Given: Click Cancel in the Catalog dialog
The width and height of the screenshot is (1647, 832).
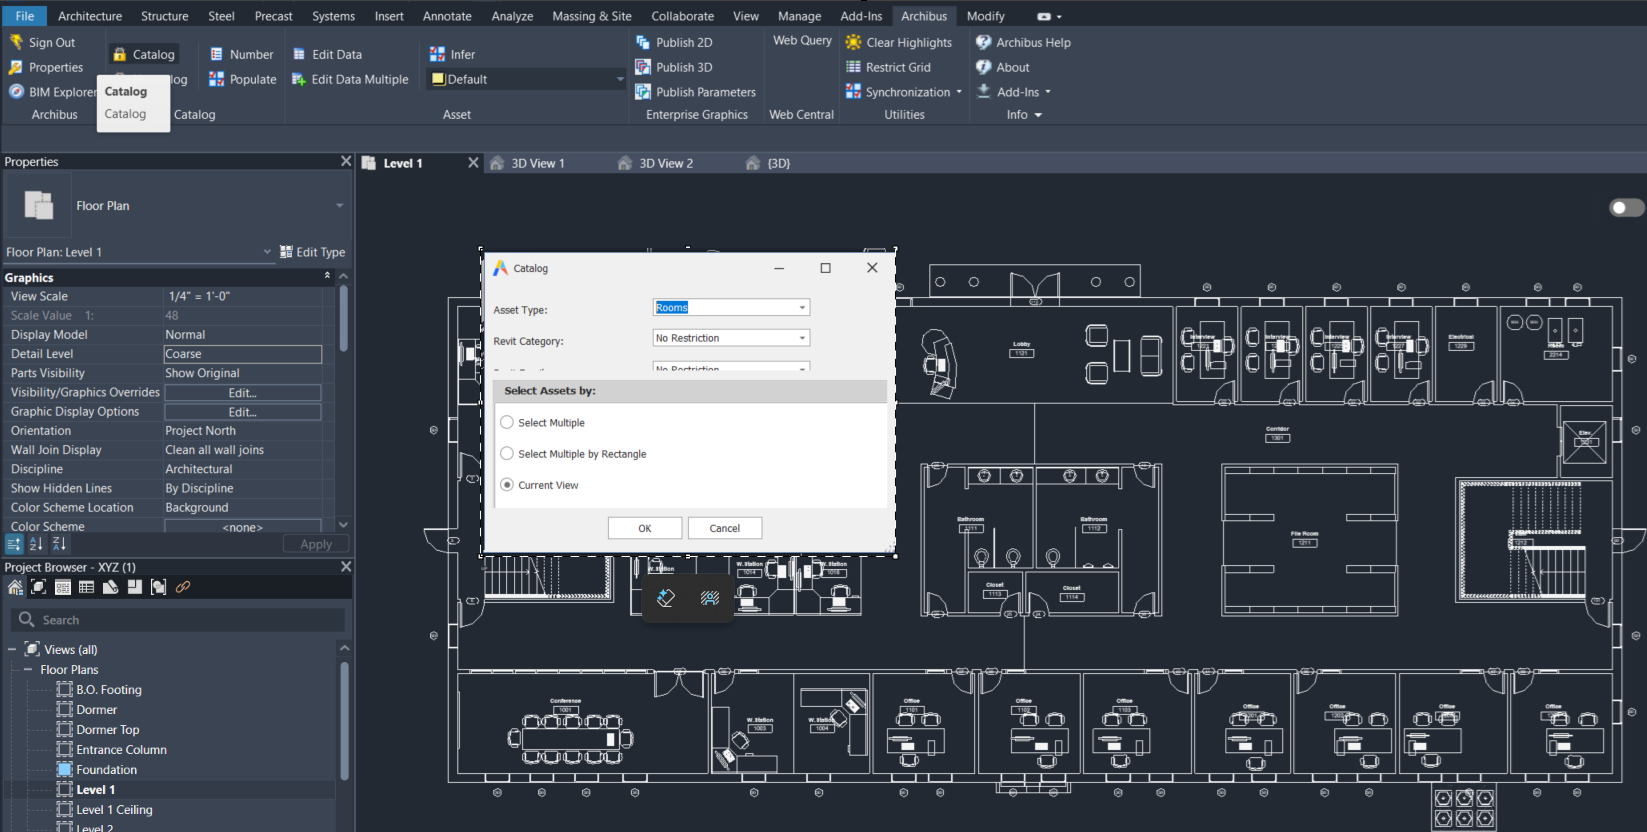Looking at the screenshot, I should pyautogui.click(x=724, y=528).
